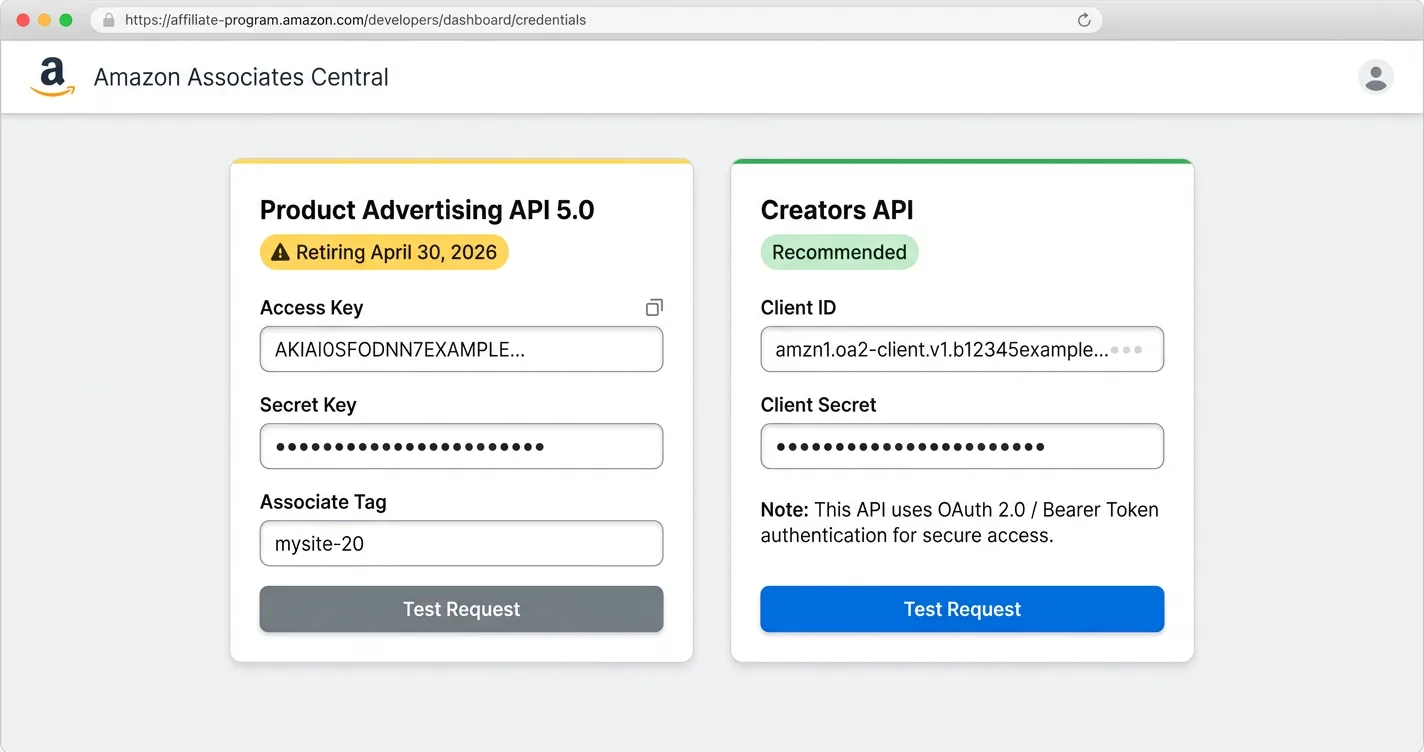Image resolution: width=1424 pixels, height=752 pixels.
Task: Click the padlock icon in the address bar
Action: coord(108,19)
